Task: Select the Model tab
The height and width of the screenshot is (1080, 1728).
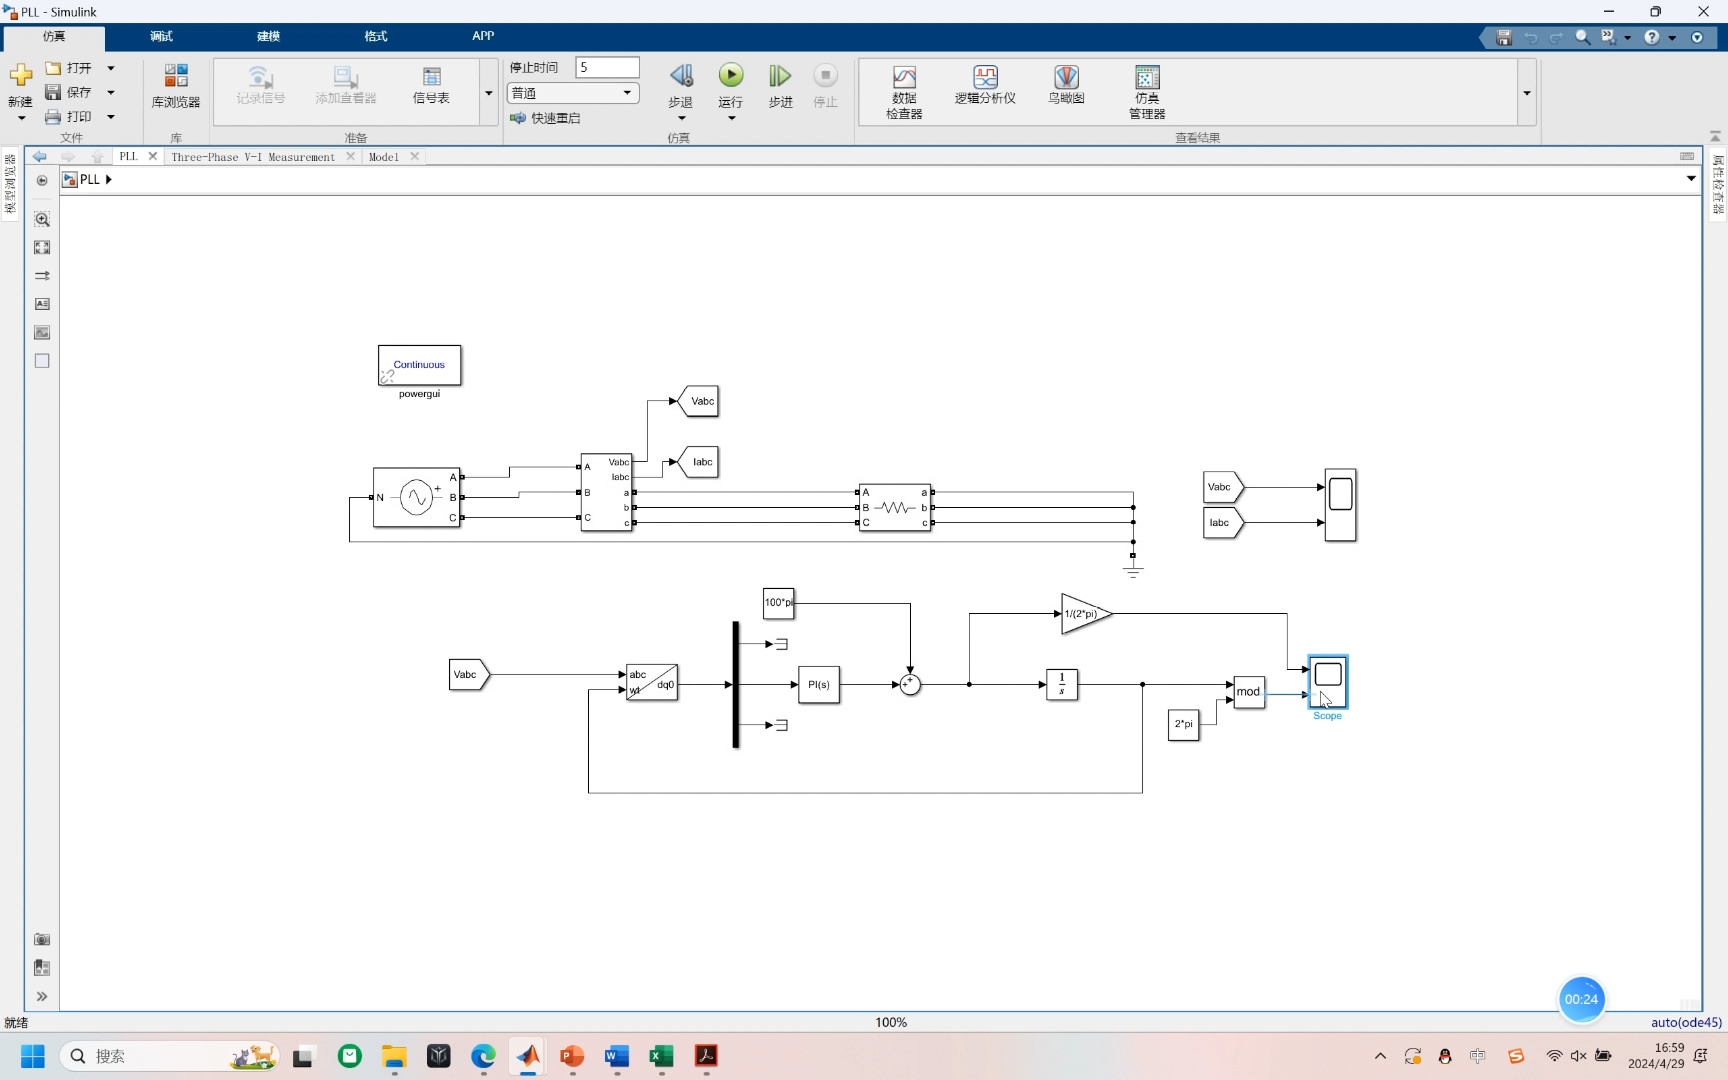Action: (x=383, y=157)
